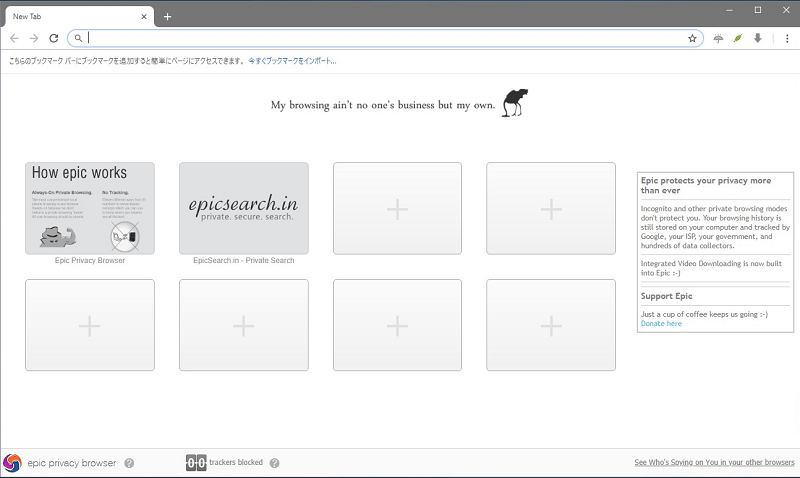Click "Integrated Video Downloading" notice text
Viewport: 800px width, 478px height.
click(711, 268)
